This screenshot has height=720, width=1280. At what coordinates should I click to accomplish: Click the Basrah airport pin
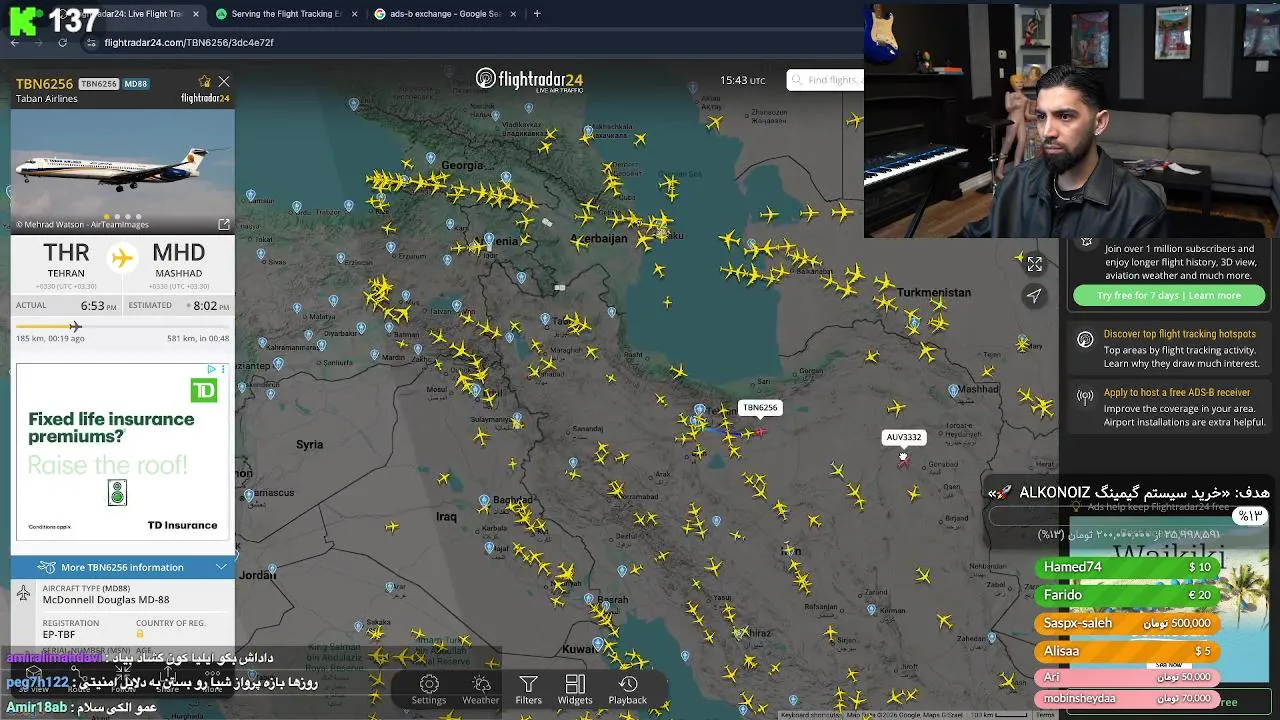pyautogui.click(x=589, y=599)
